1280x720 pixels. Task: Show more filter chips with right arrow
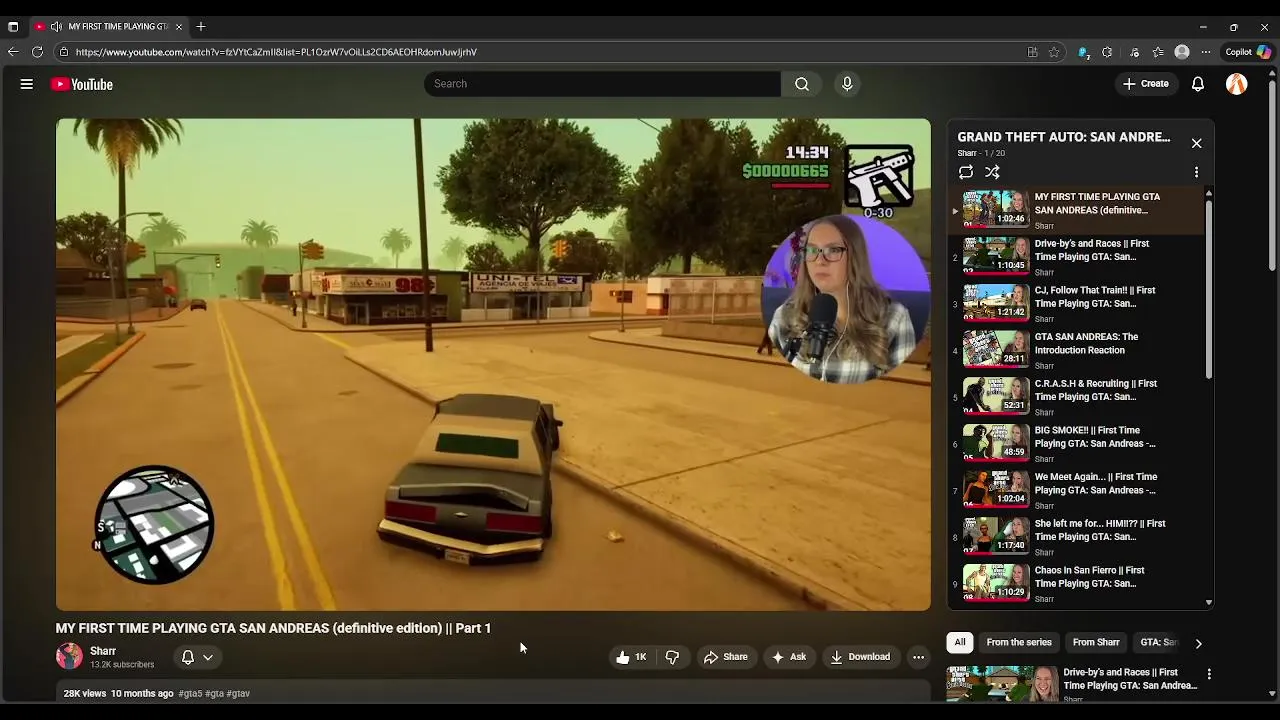pos(1198,643)
